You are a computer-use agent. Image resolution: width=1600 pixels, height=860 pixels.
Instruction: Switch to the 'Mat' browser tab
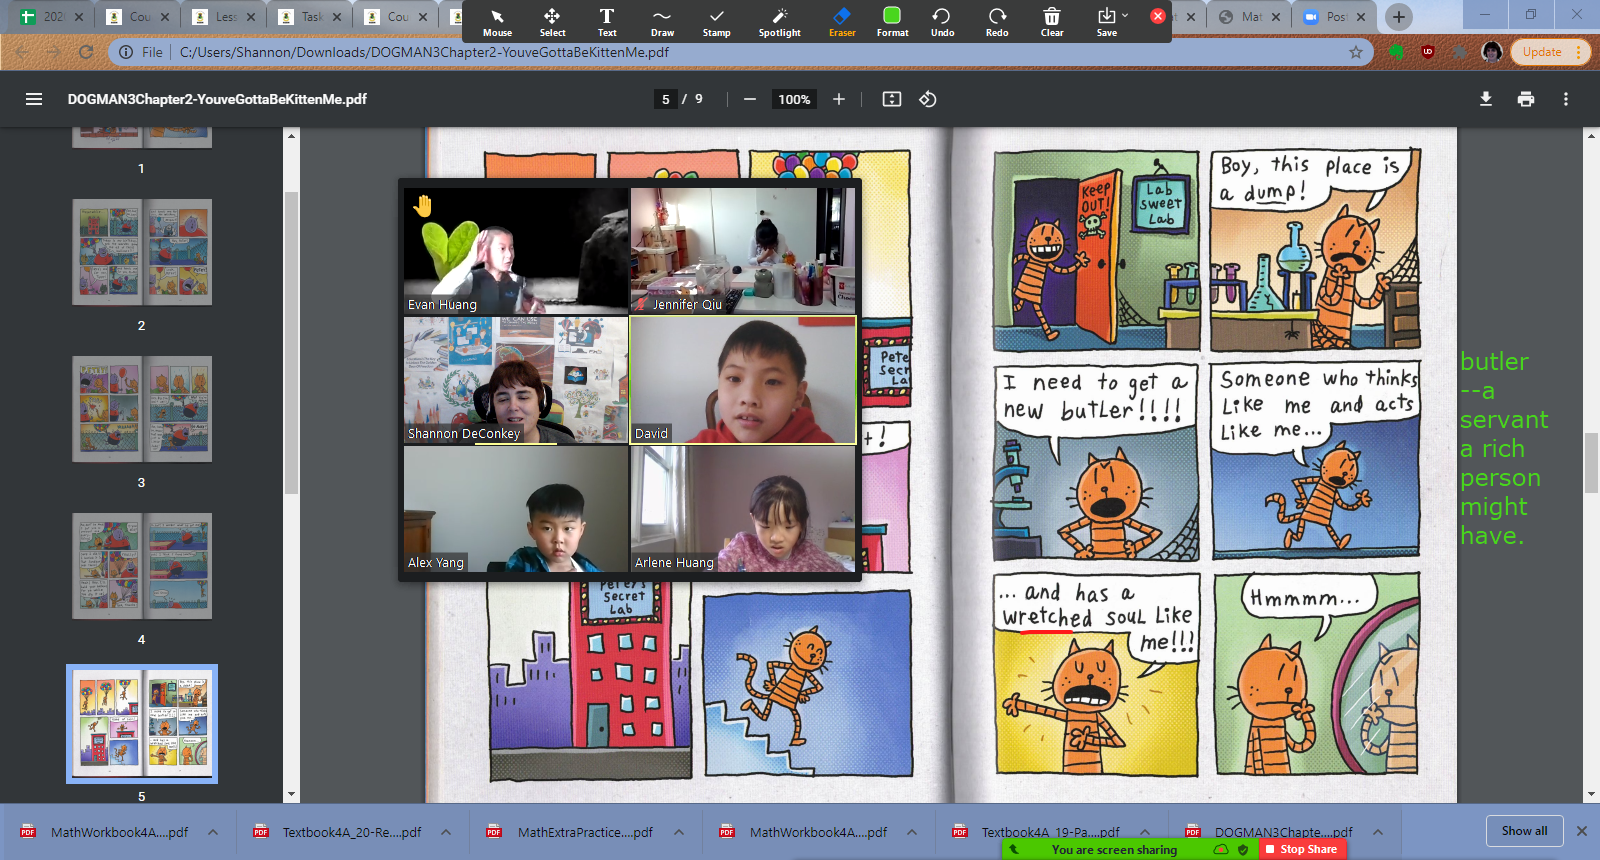pos(1248,16)
